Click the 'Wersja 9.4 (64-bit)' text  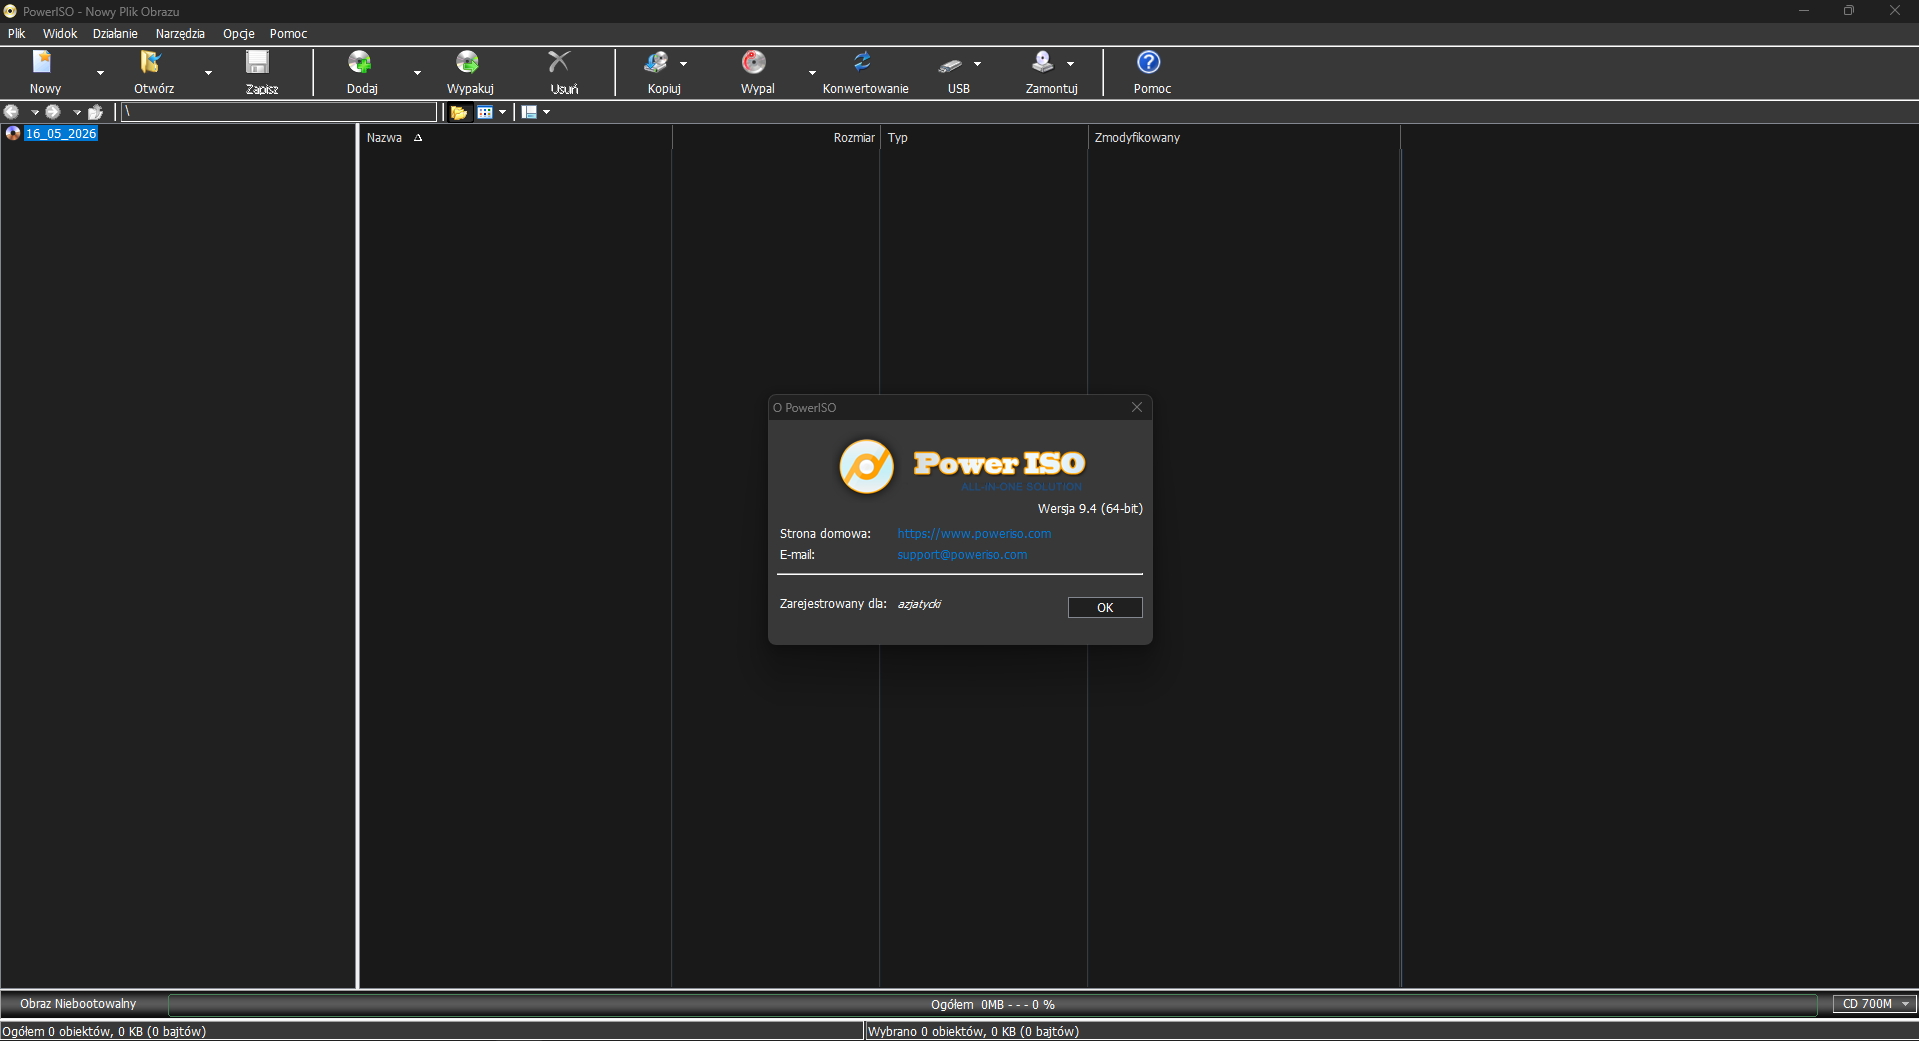click(x=1090, y=509)
